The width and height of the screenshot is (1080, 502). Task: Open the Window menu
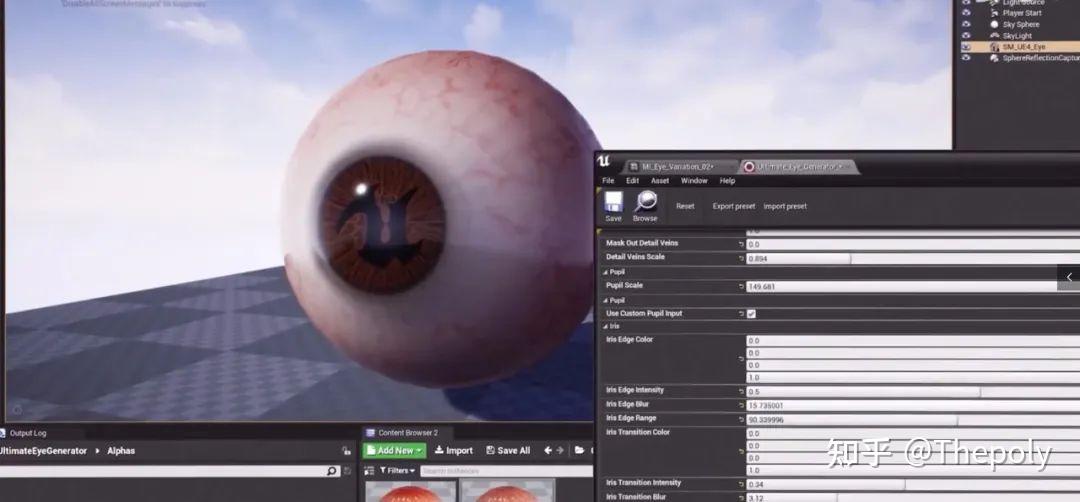694,180
